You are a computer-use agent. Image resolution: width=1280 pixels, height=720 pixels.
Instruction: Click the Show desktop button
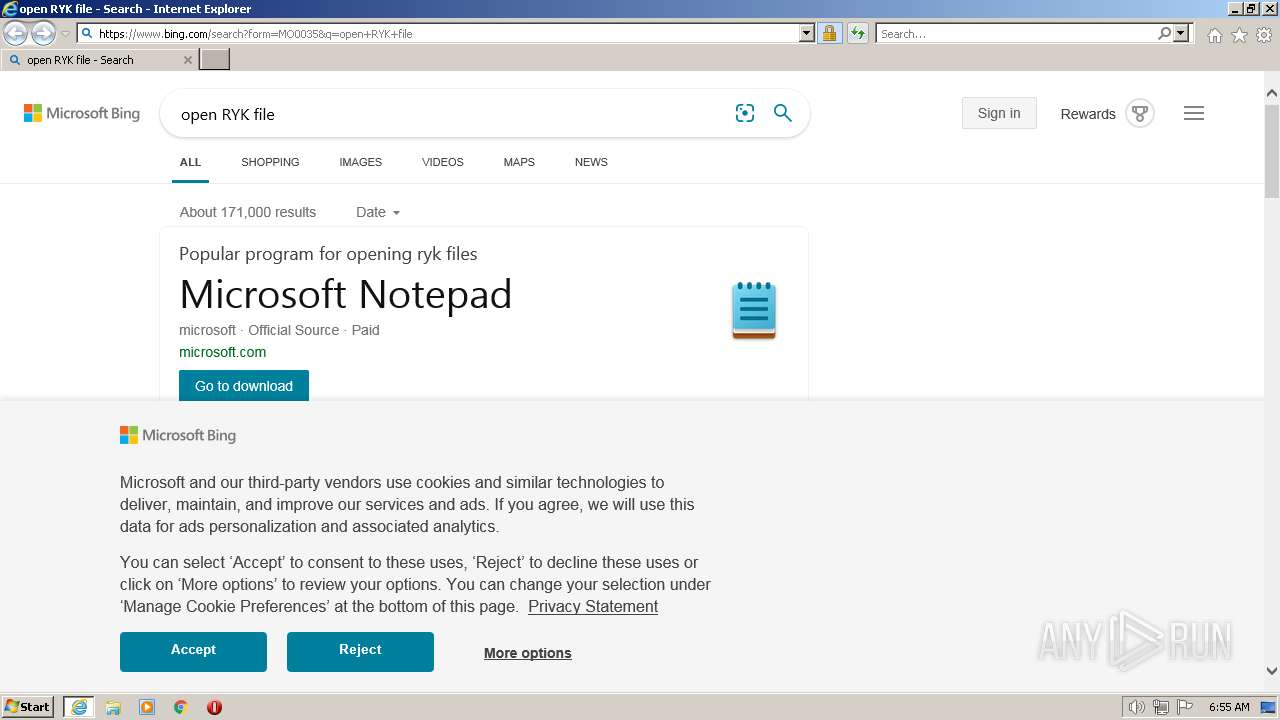click(x=1269, y=707)
